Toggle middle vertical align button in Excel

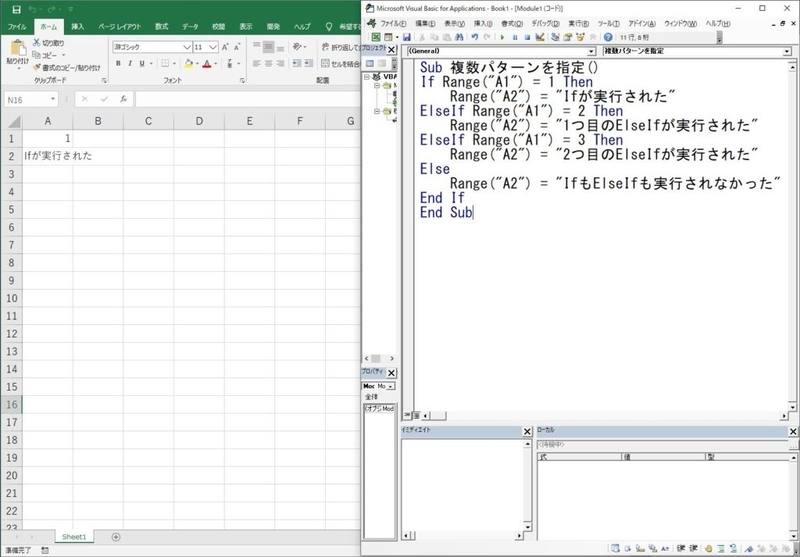[268, 47]
